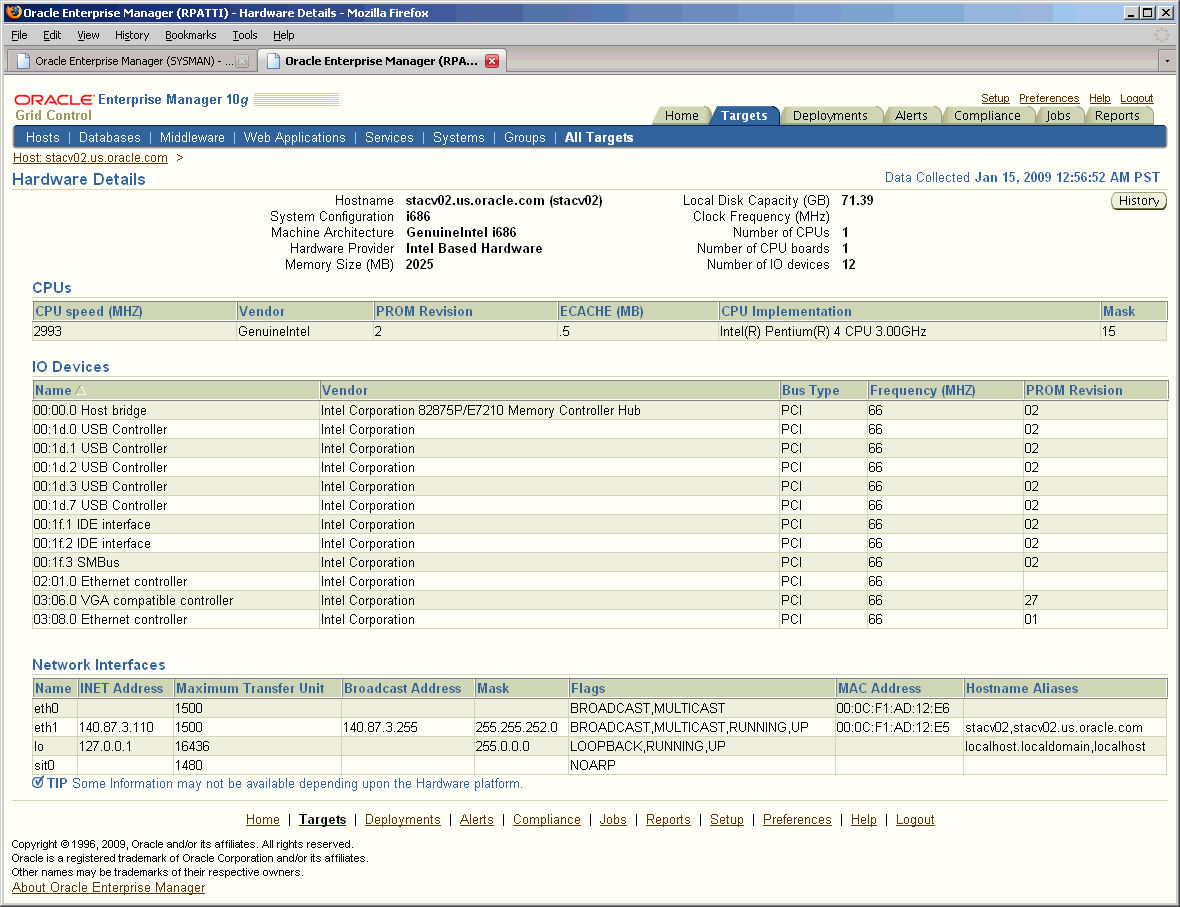Open the Bookmarks menu

[190, 35]
